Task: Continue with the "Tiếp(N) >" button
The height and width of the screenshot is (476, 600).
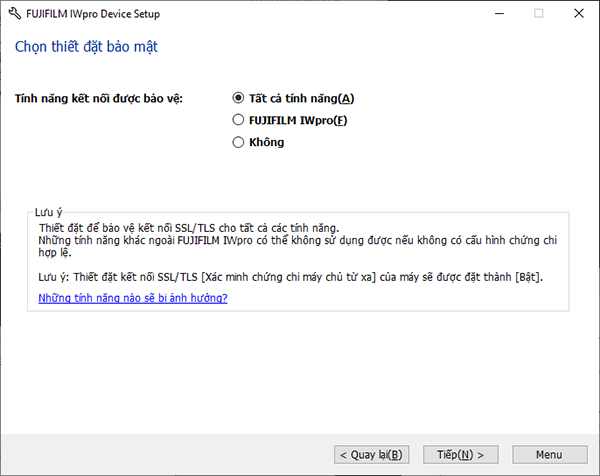Action: (460, 454)
